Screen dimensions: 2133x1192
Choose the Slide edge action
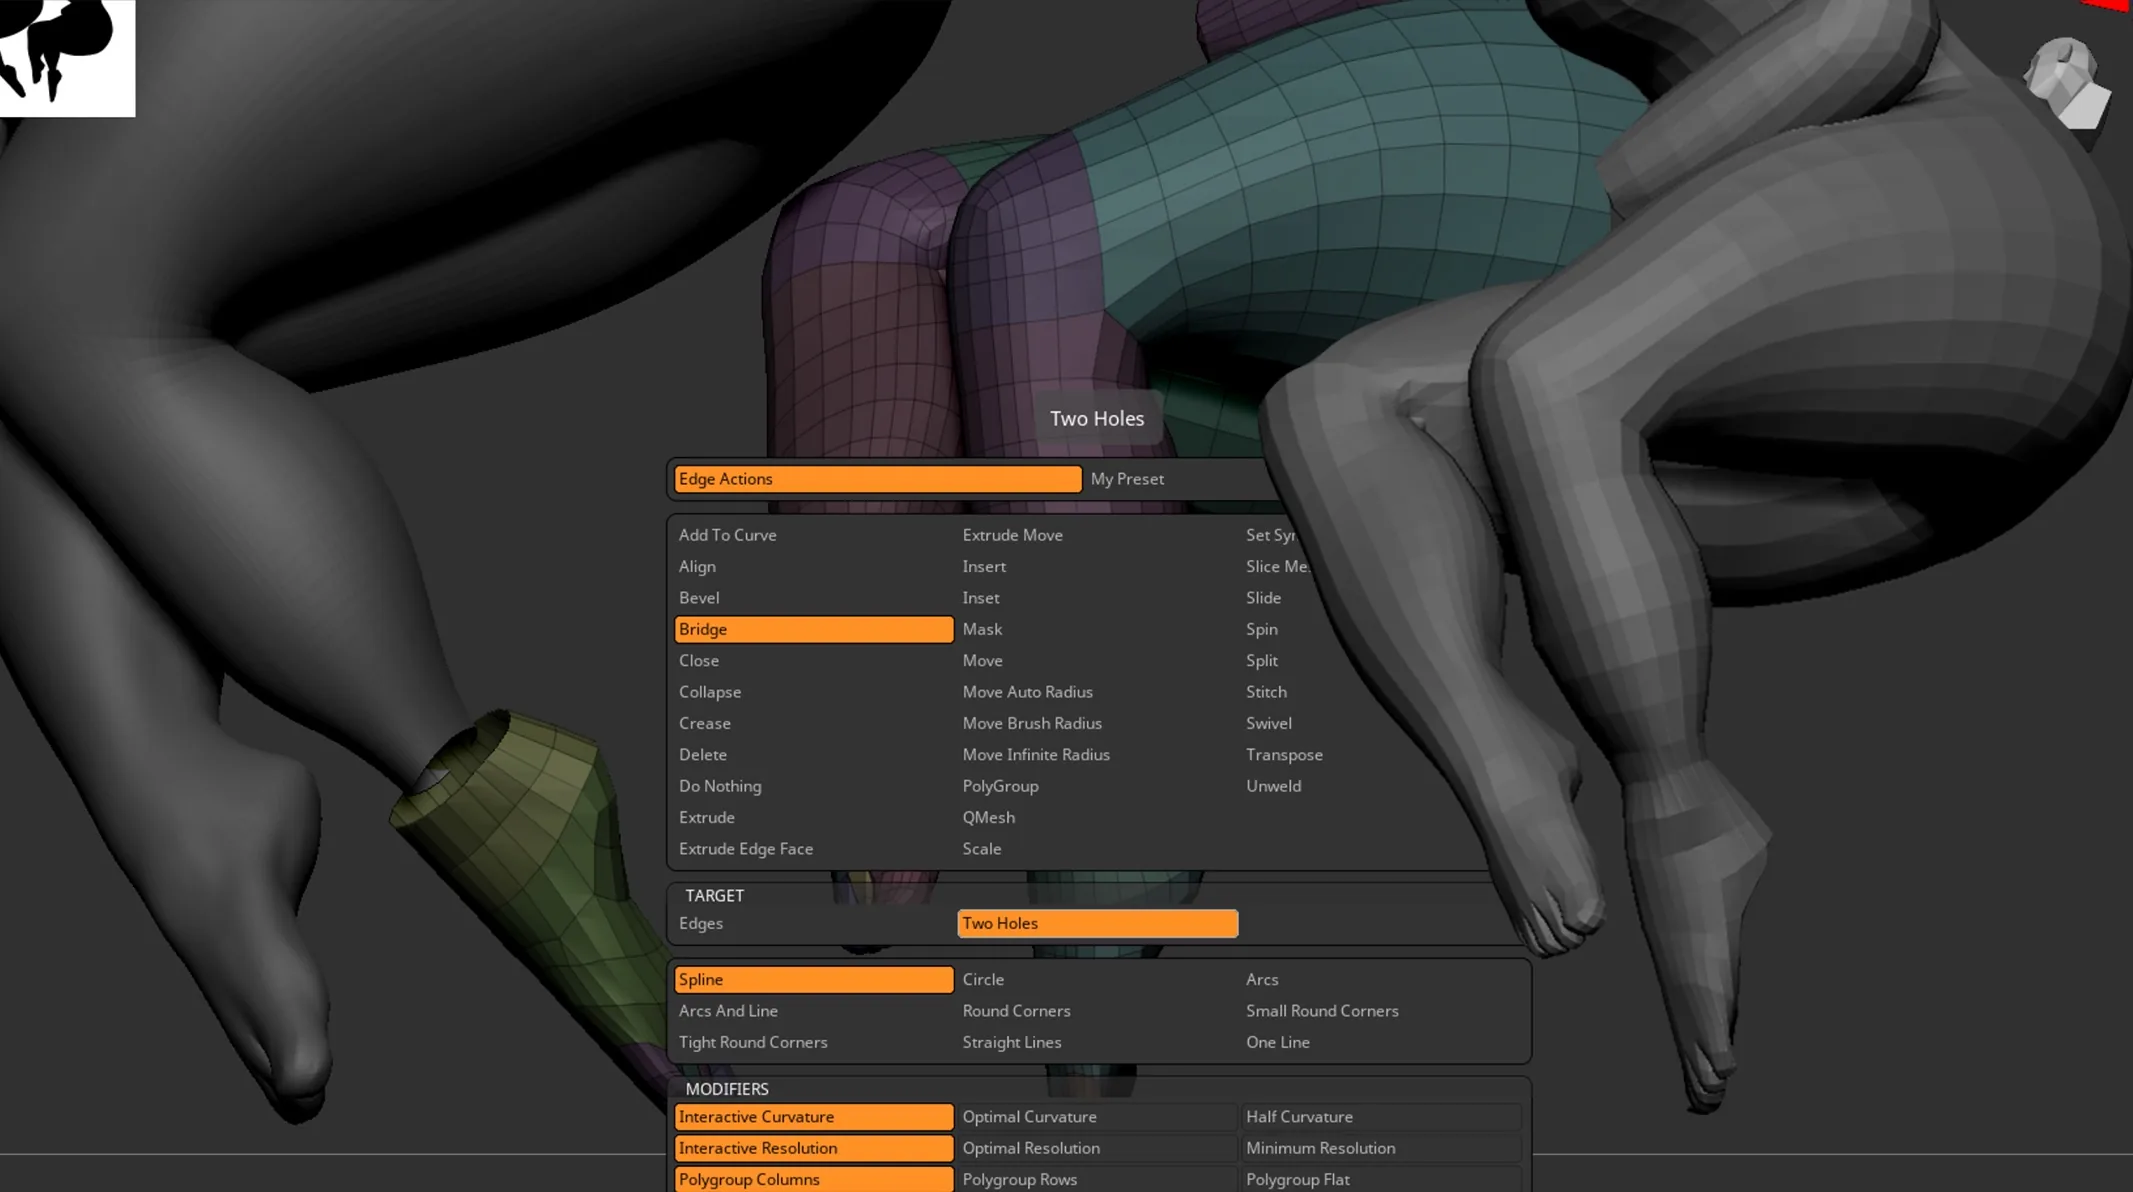coord(1263,598)
